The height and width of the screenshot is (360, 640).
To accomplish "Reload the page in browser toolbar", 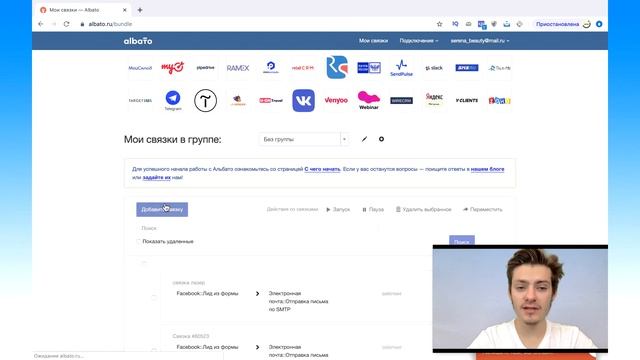I will pos(67,24).
